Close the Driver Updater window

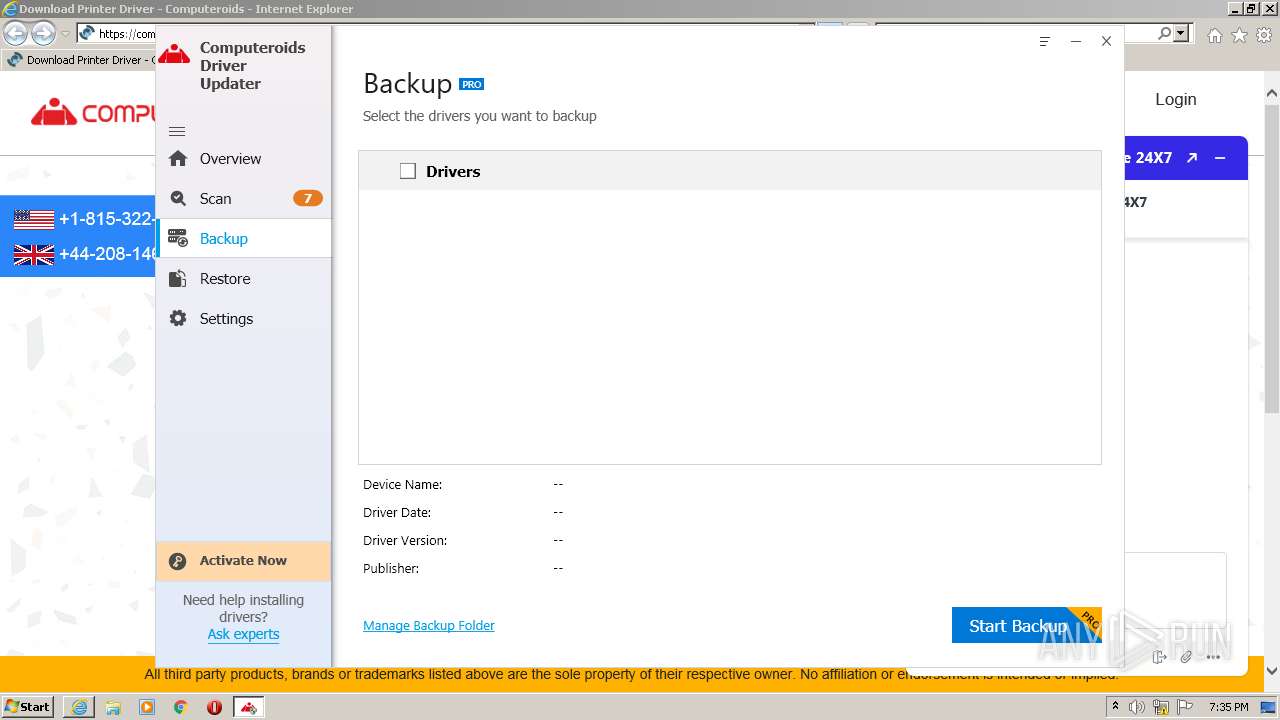coord(1106,41)
